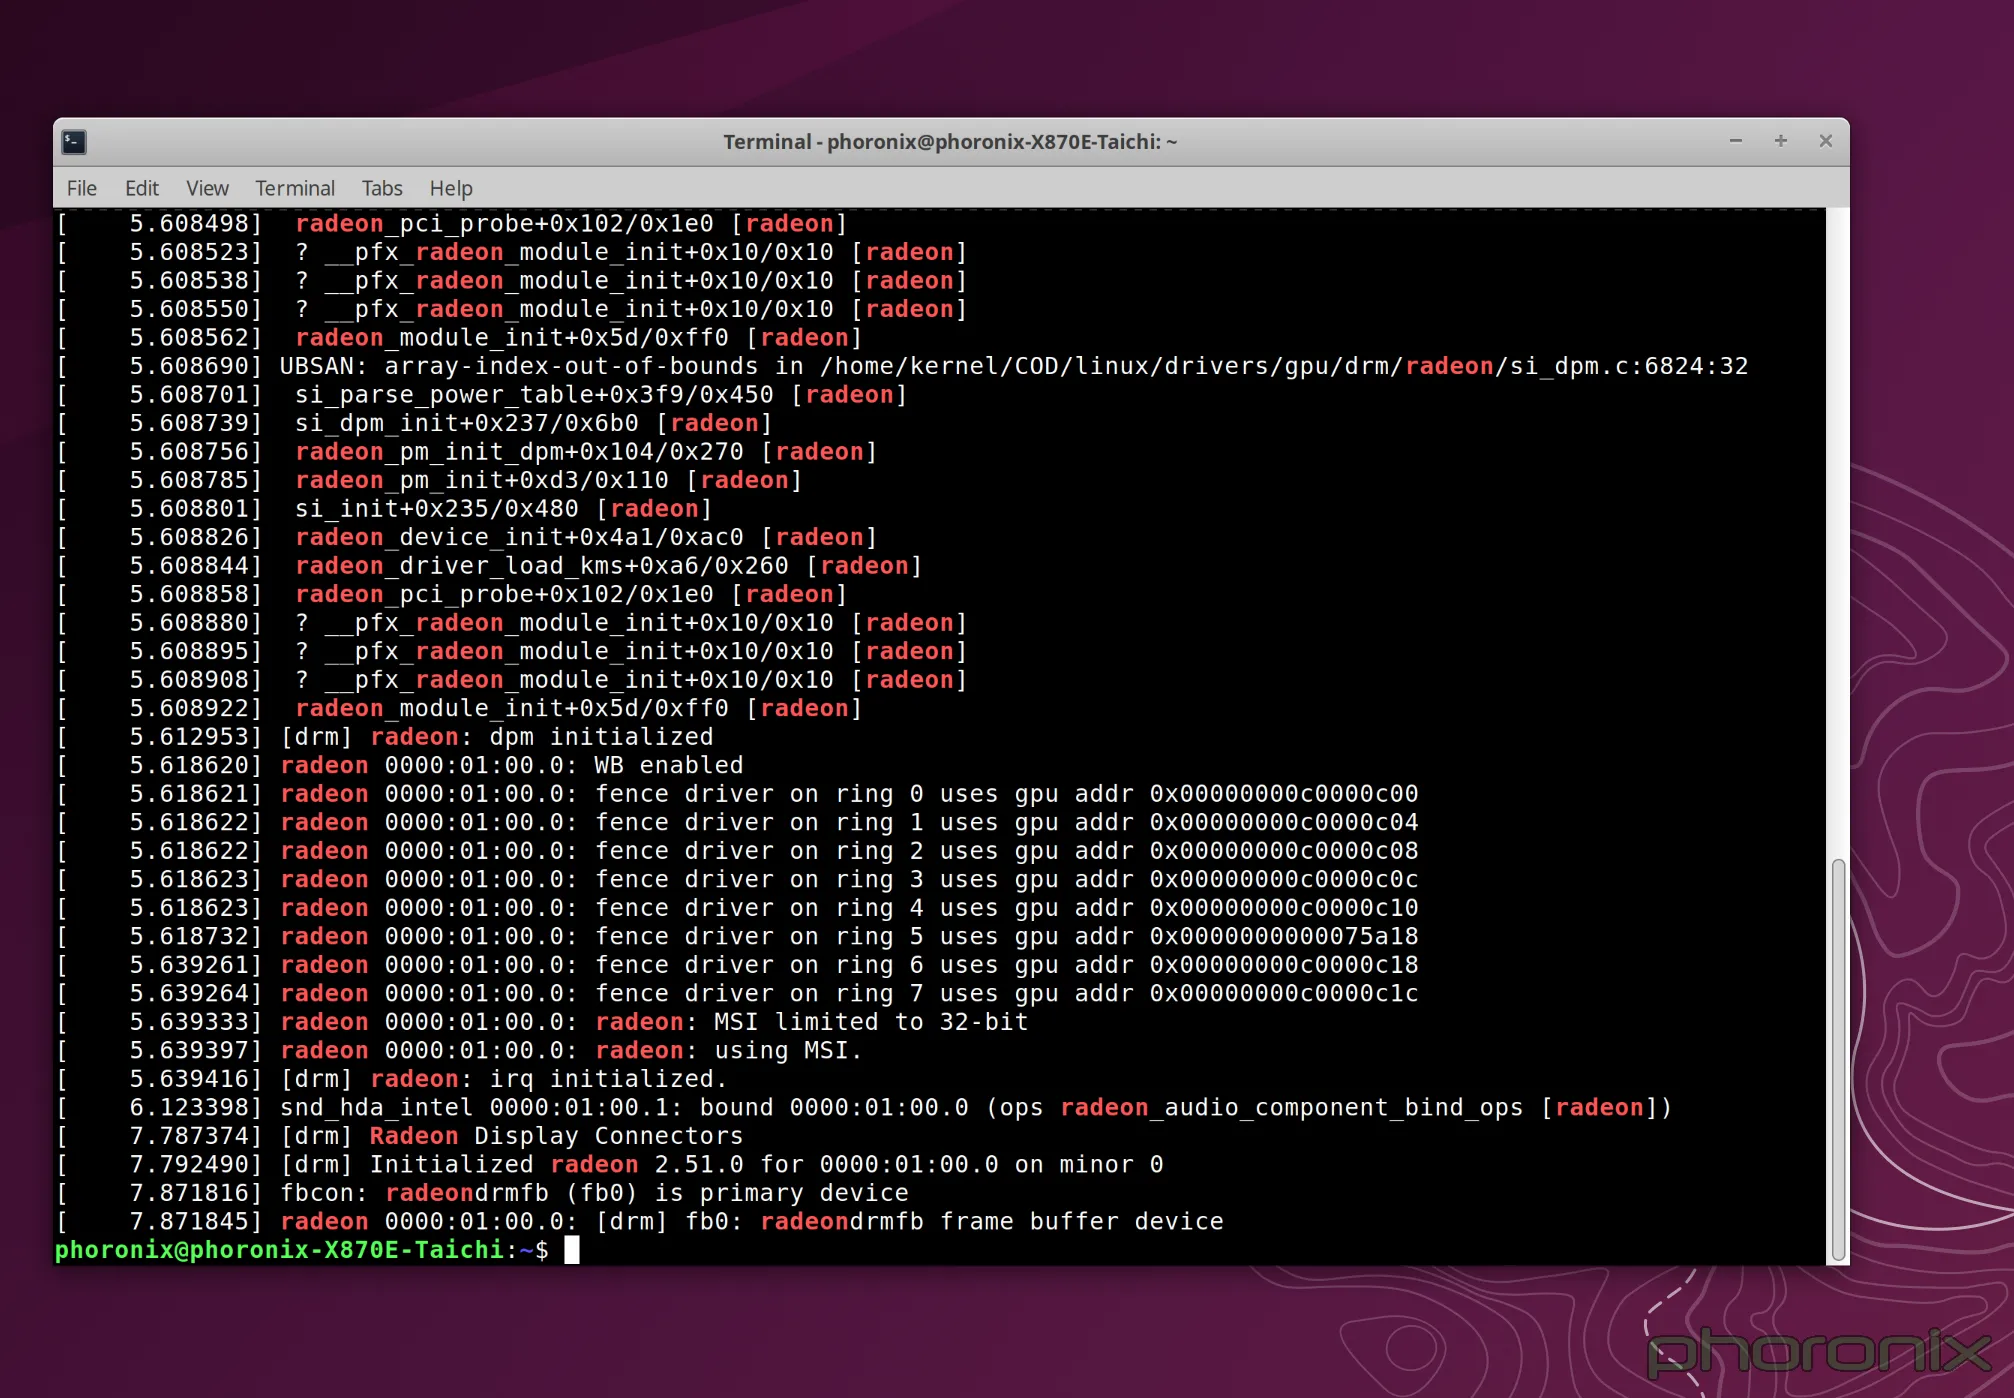Open the View menu

(207, 188)
